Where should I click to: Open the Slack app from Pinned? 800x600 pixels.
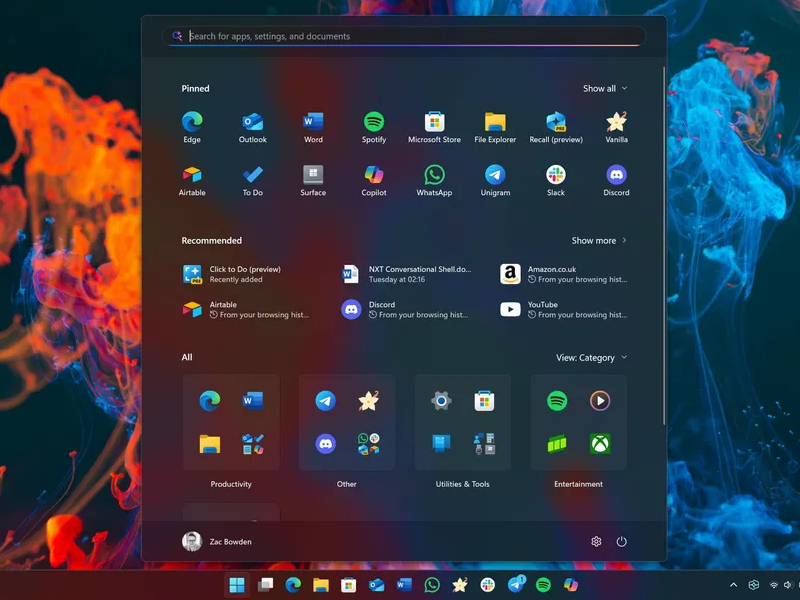(555, 180)
